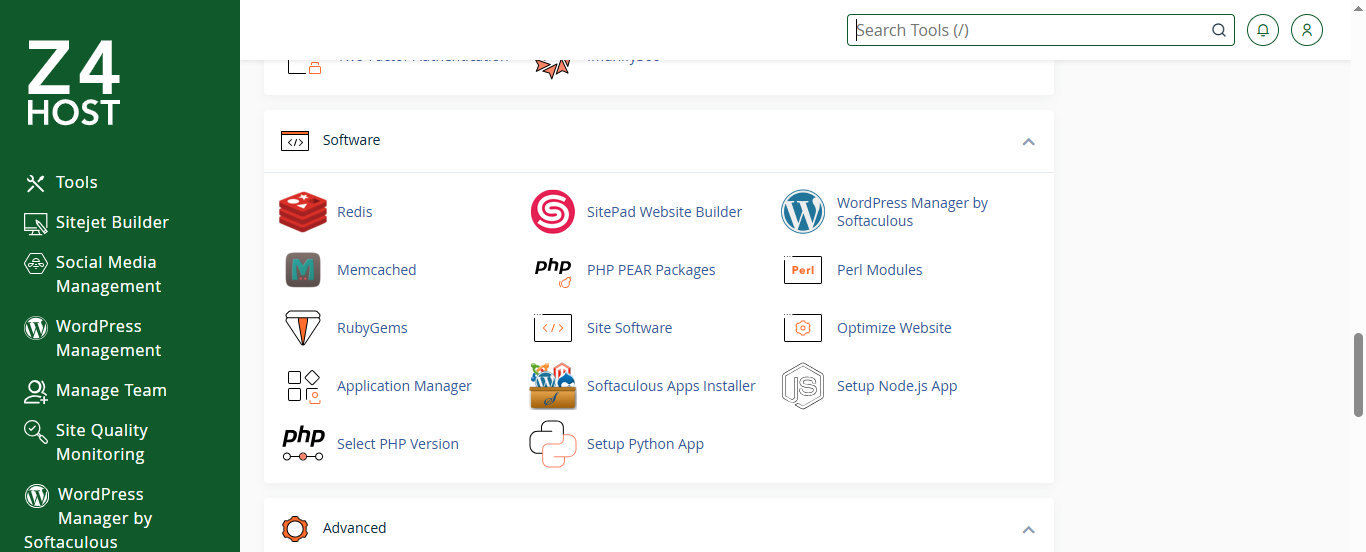The image size is (1366, 552).
Task: Click the WordPress Manager by Softaculous icon
Action: (x=803, y=212)
